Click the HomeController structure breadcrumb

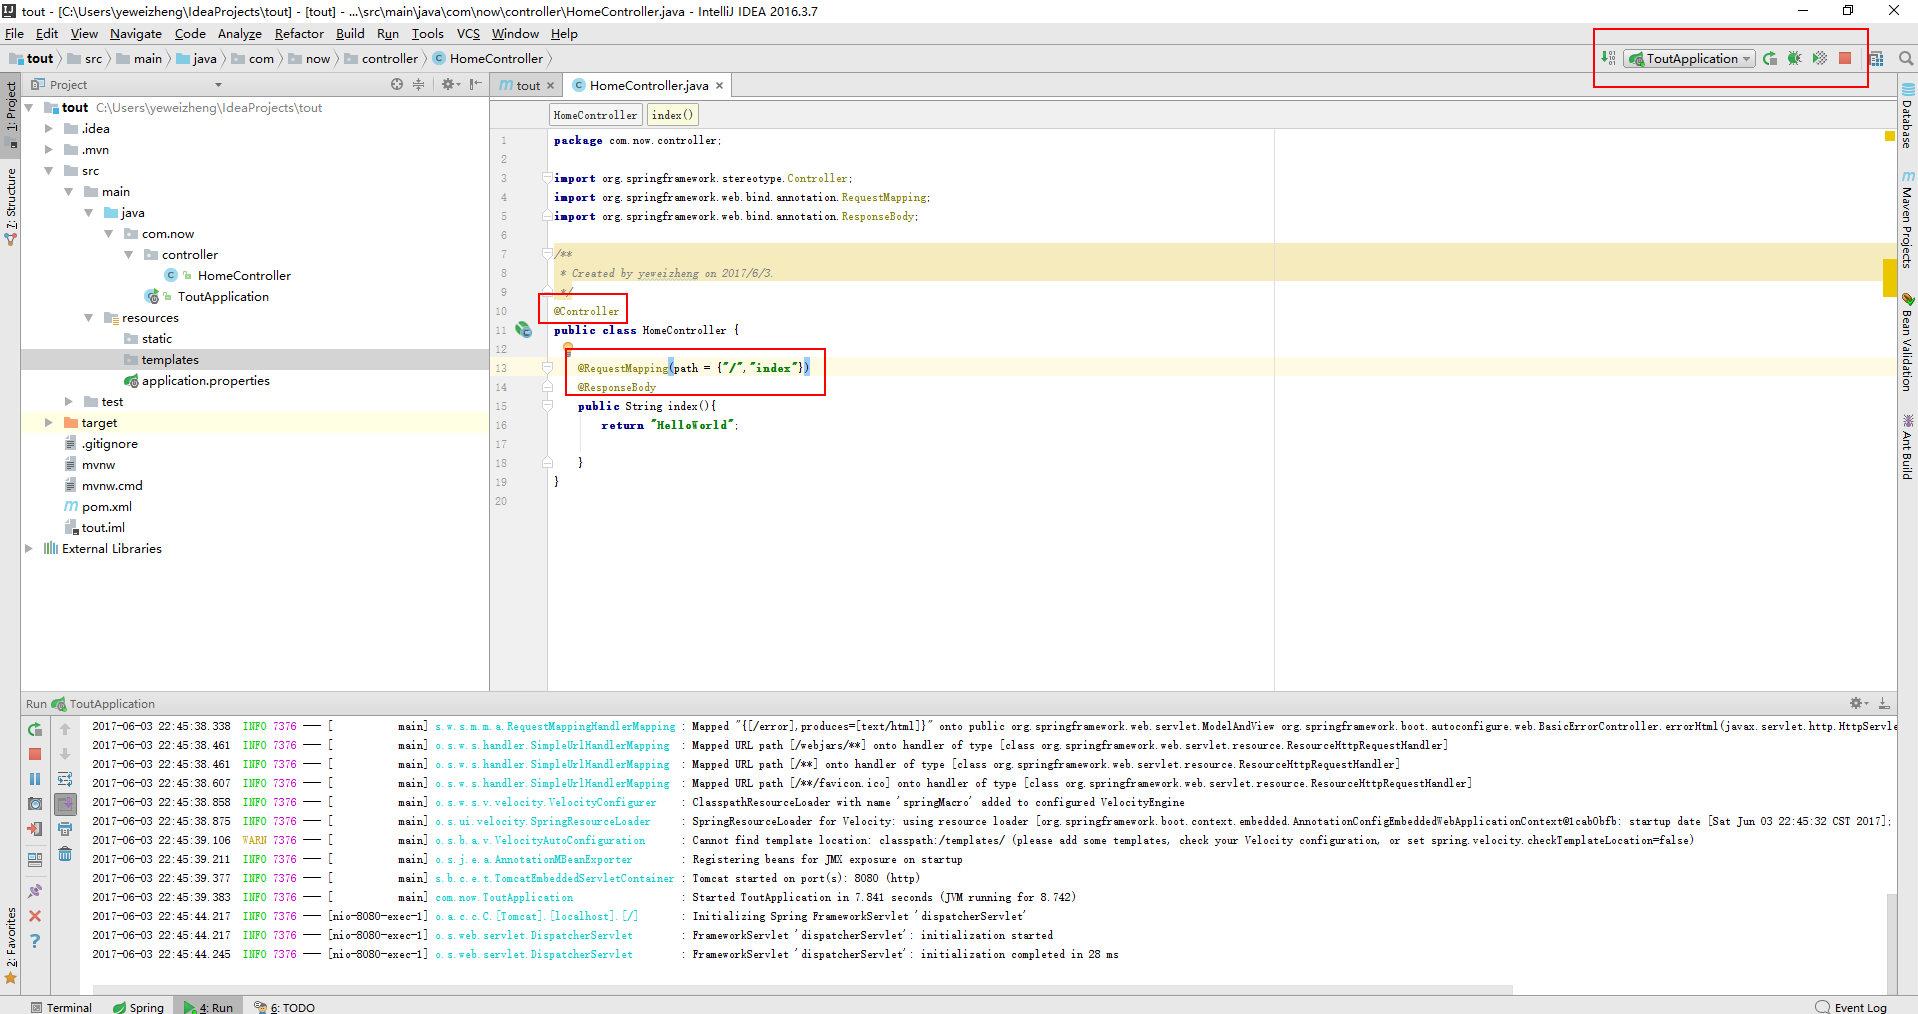coord(595,115)
